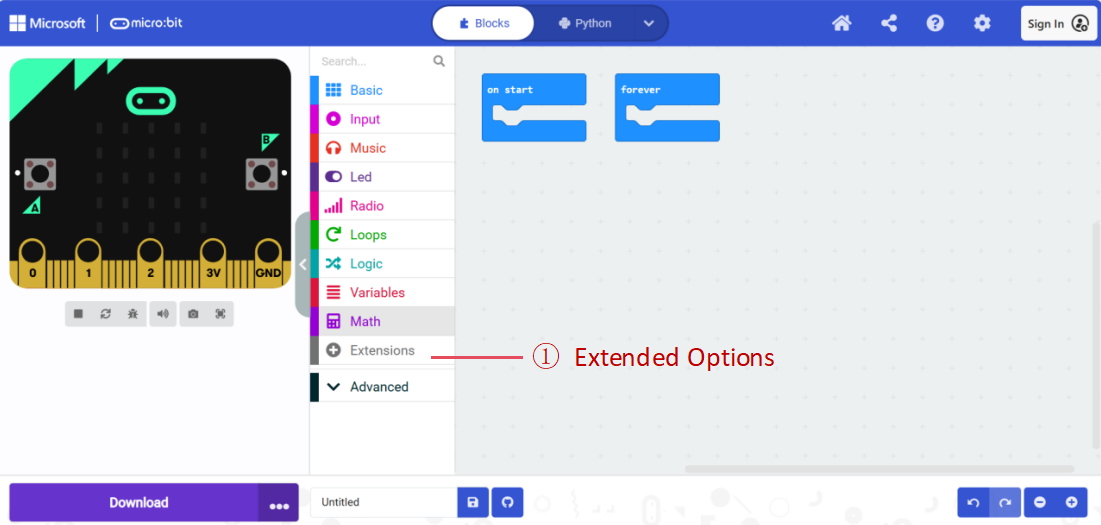Save project with the disk icon
Viewport: 1101px width, 525px height.
click(x=473, y=503)
